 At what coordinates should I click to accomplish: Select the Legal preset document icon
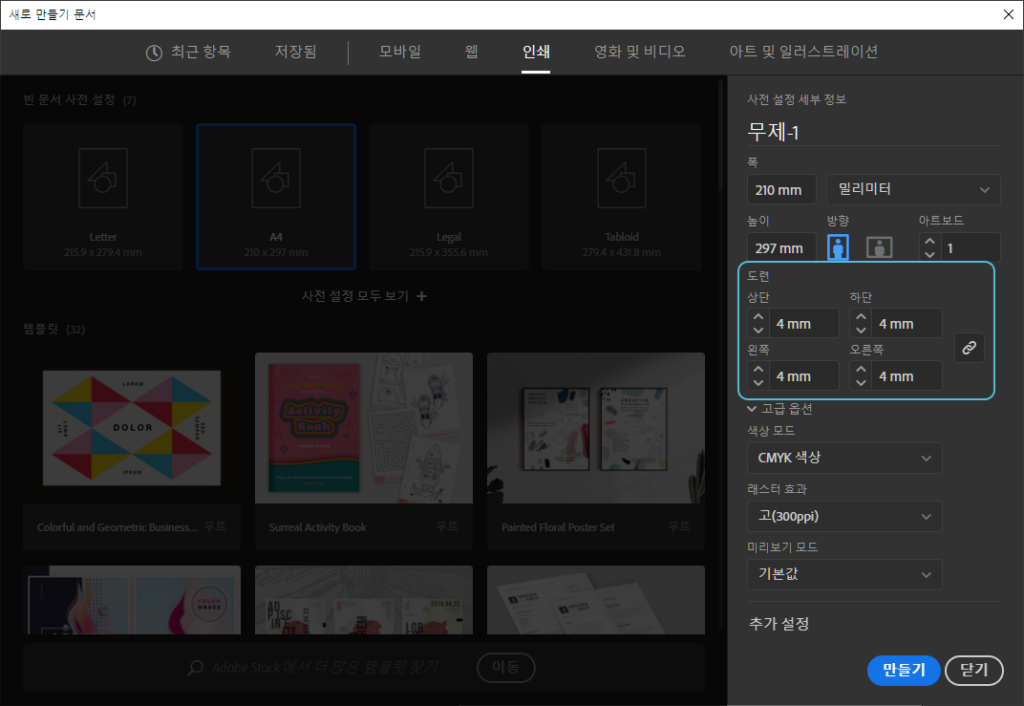point(448,178)
